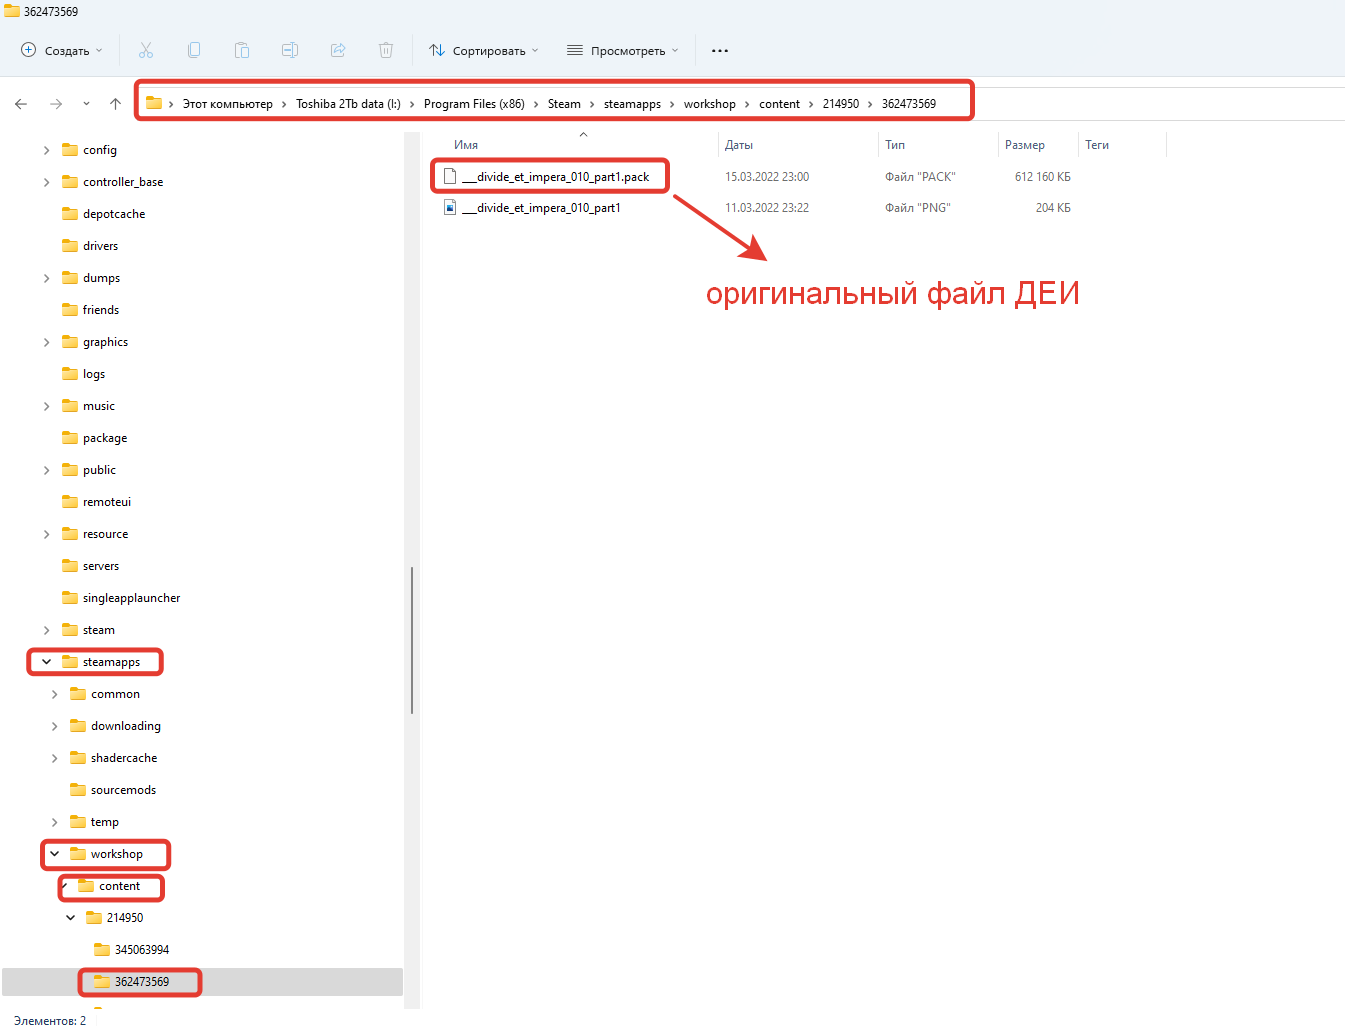1345x1032 pixels.
Task: Click 'content' breadcrumb in address bar
Action: click(x=779, y=104)
